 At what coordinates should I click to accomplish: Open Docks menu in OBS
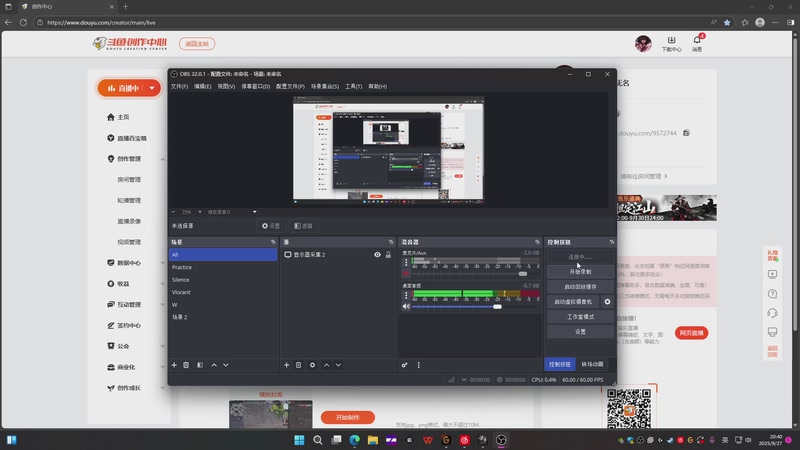(x=256, y=86)
